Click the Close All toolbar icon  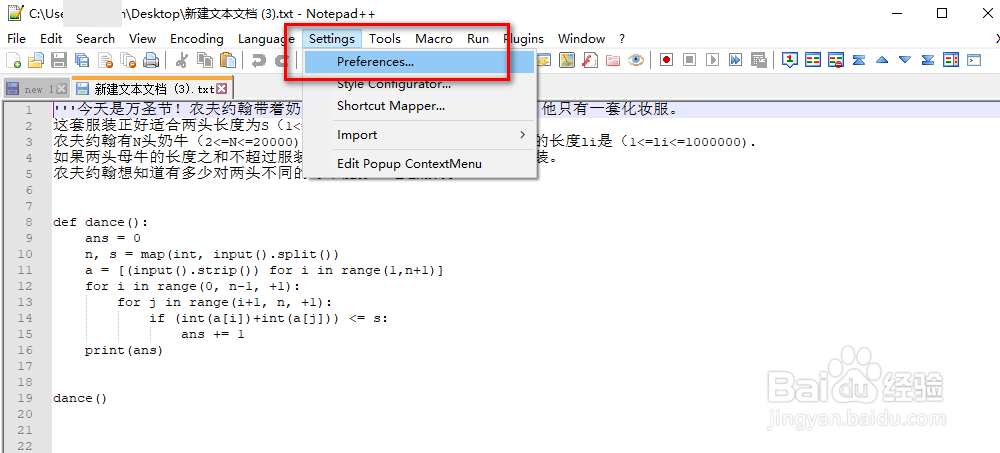128,61
